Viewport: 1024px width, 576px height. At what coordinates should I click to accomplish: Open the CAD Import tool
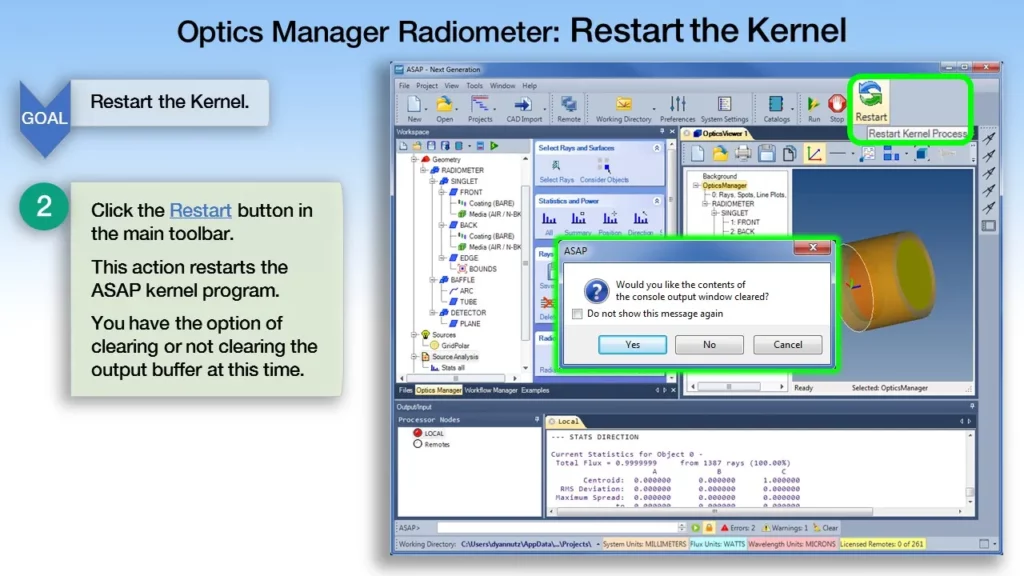point(522,104)
